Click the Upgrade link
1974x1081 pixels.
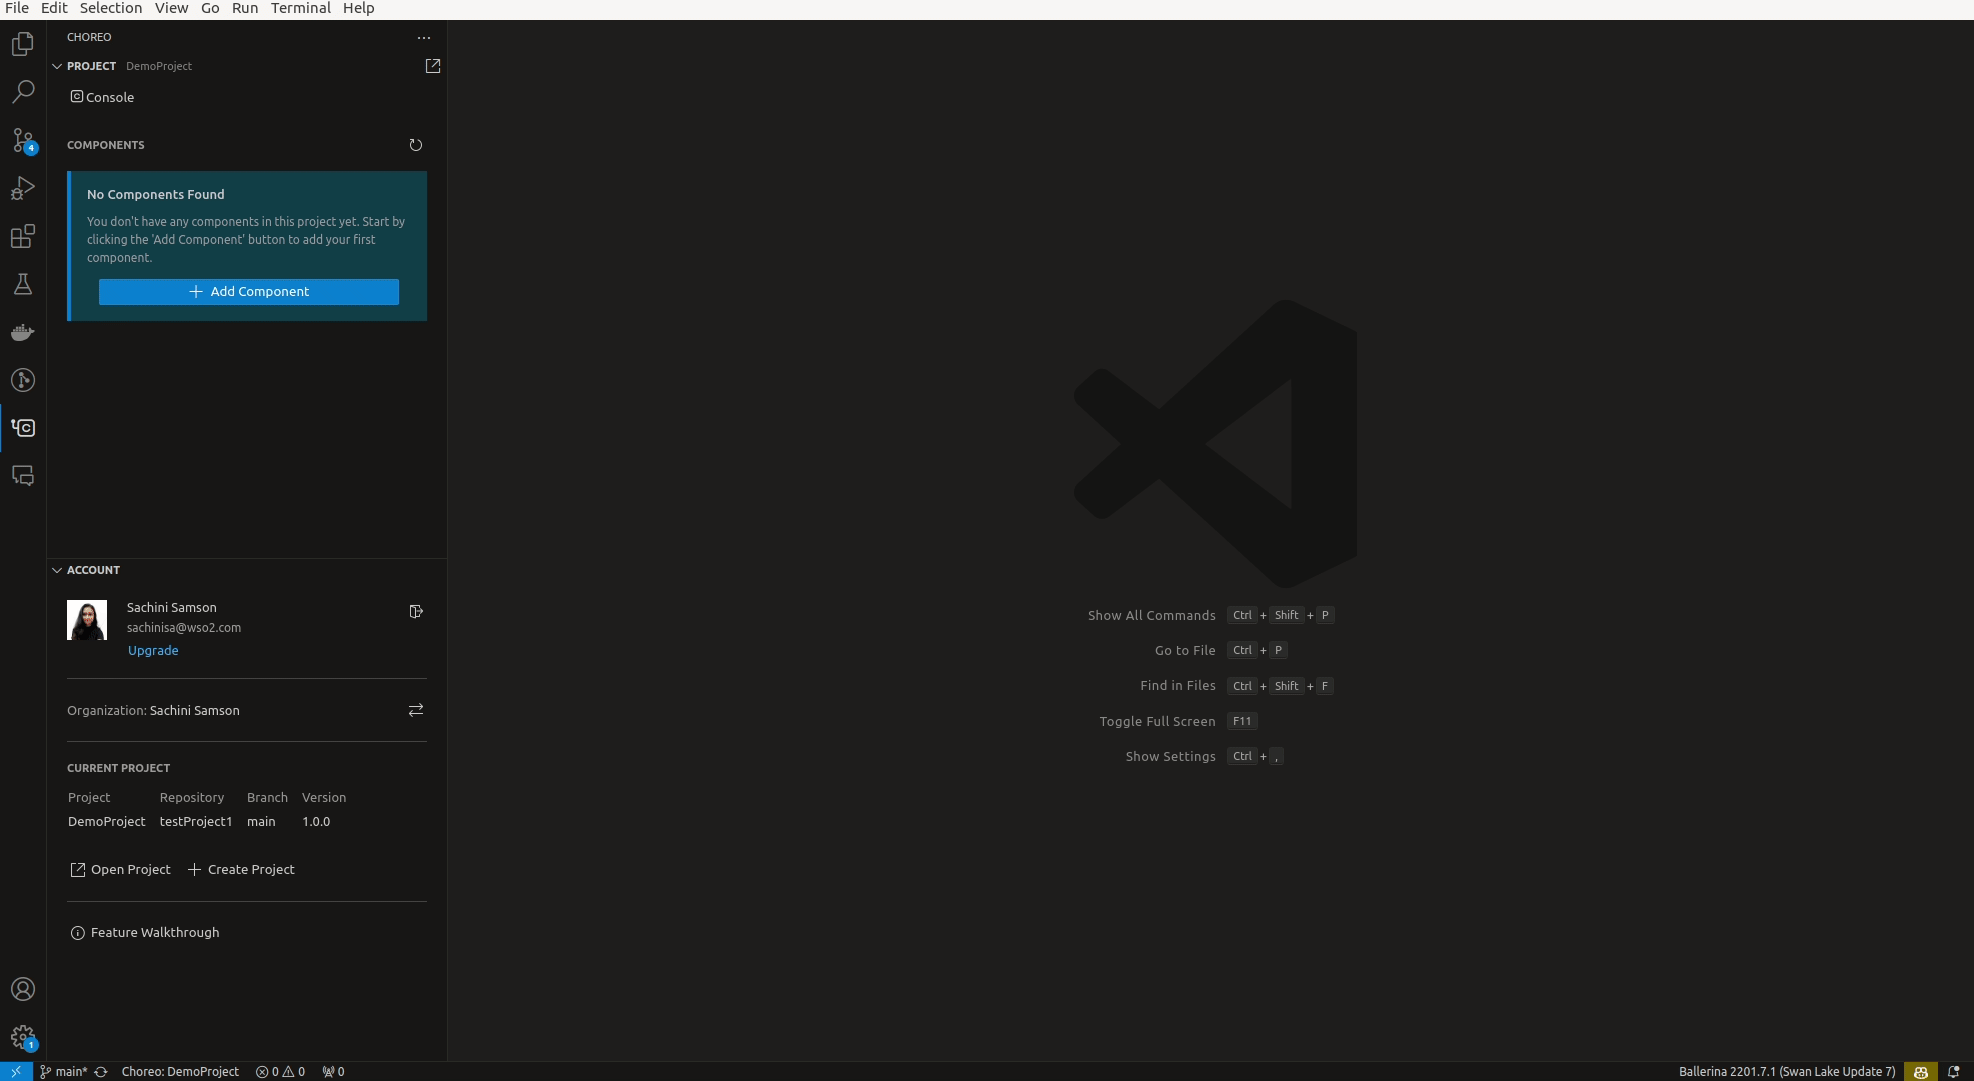click(x=153, y=650)
